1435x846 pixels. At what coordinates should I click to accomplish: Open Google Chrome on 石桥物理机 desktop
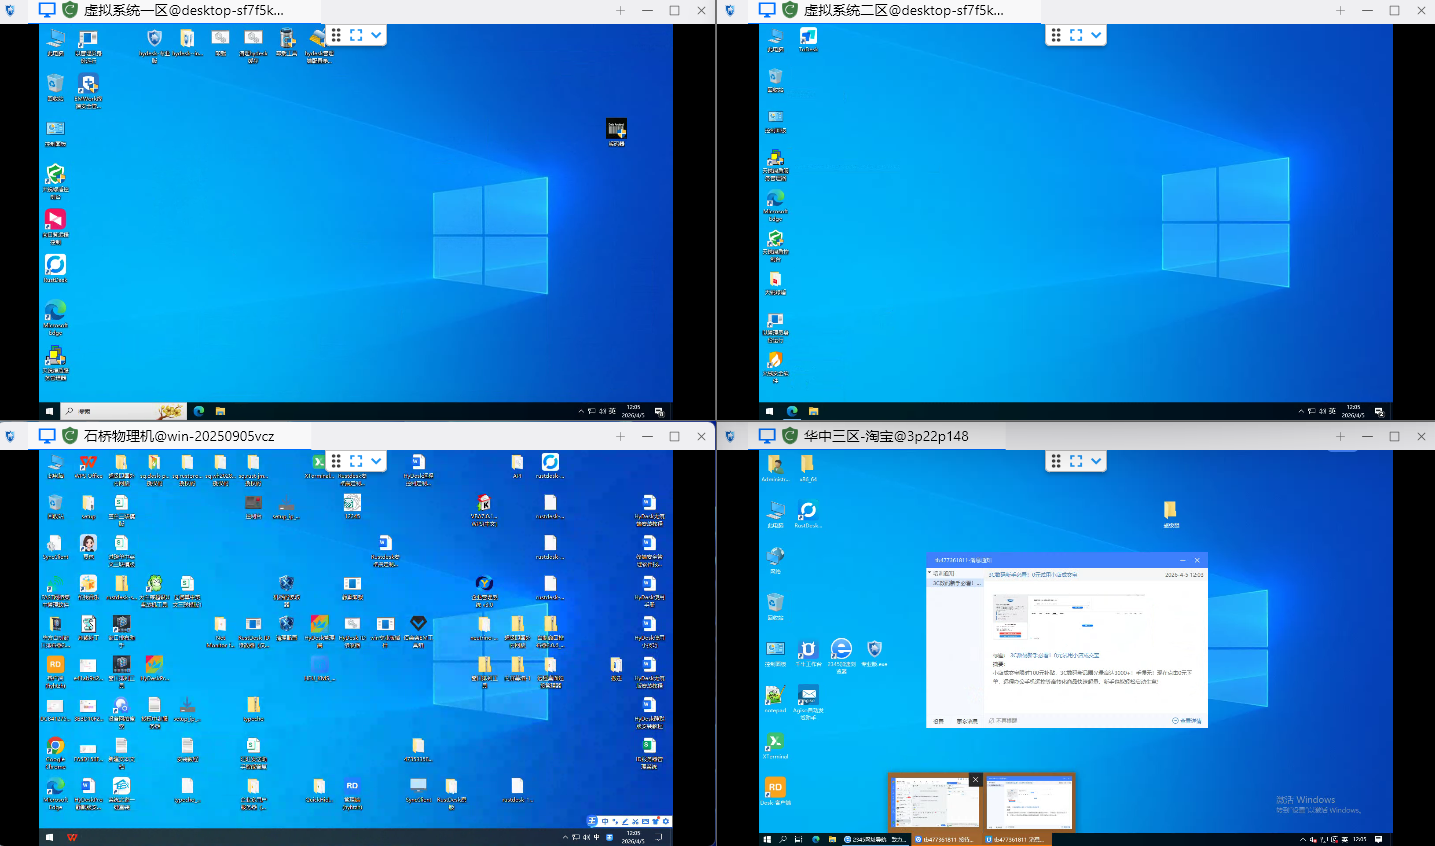(x=55, y=746)
